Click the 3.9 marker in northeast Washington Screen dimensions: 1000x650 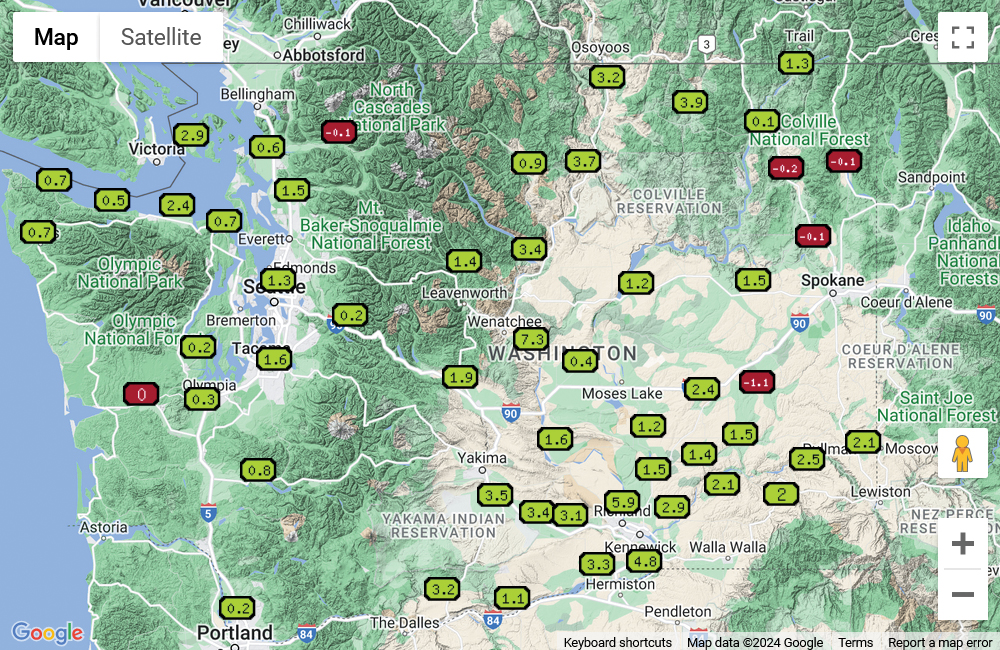coord(690,102)
